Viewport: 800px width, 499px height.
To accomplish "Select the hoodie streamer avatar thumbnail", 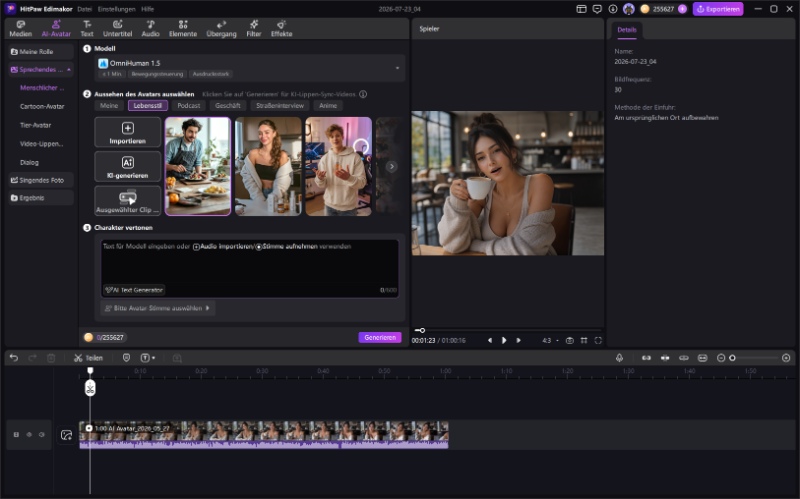I will pos(339,166).
